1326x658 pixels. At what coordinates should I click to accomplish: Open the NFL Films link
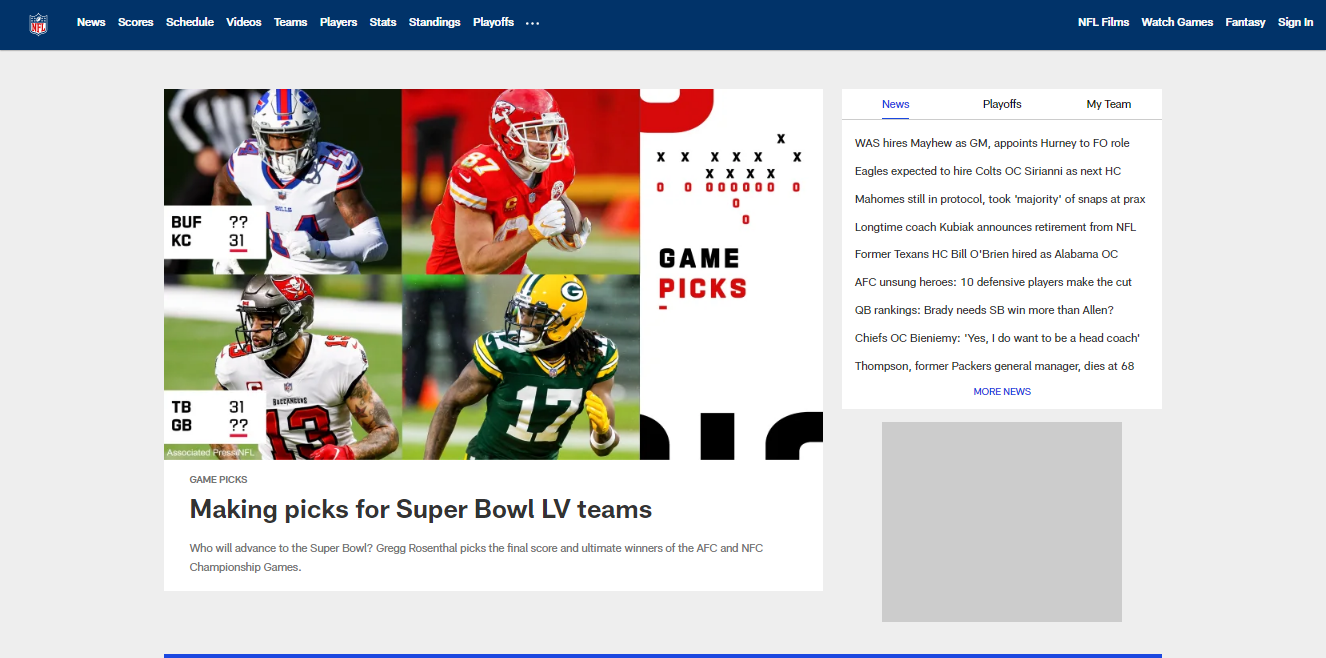pos(1103,22)
